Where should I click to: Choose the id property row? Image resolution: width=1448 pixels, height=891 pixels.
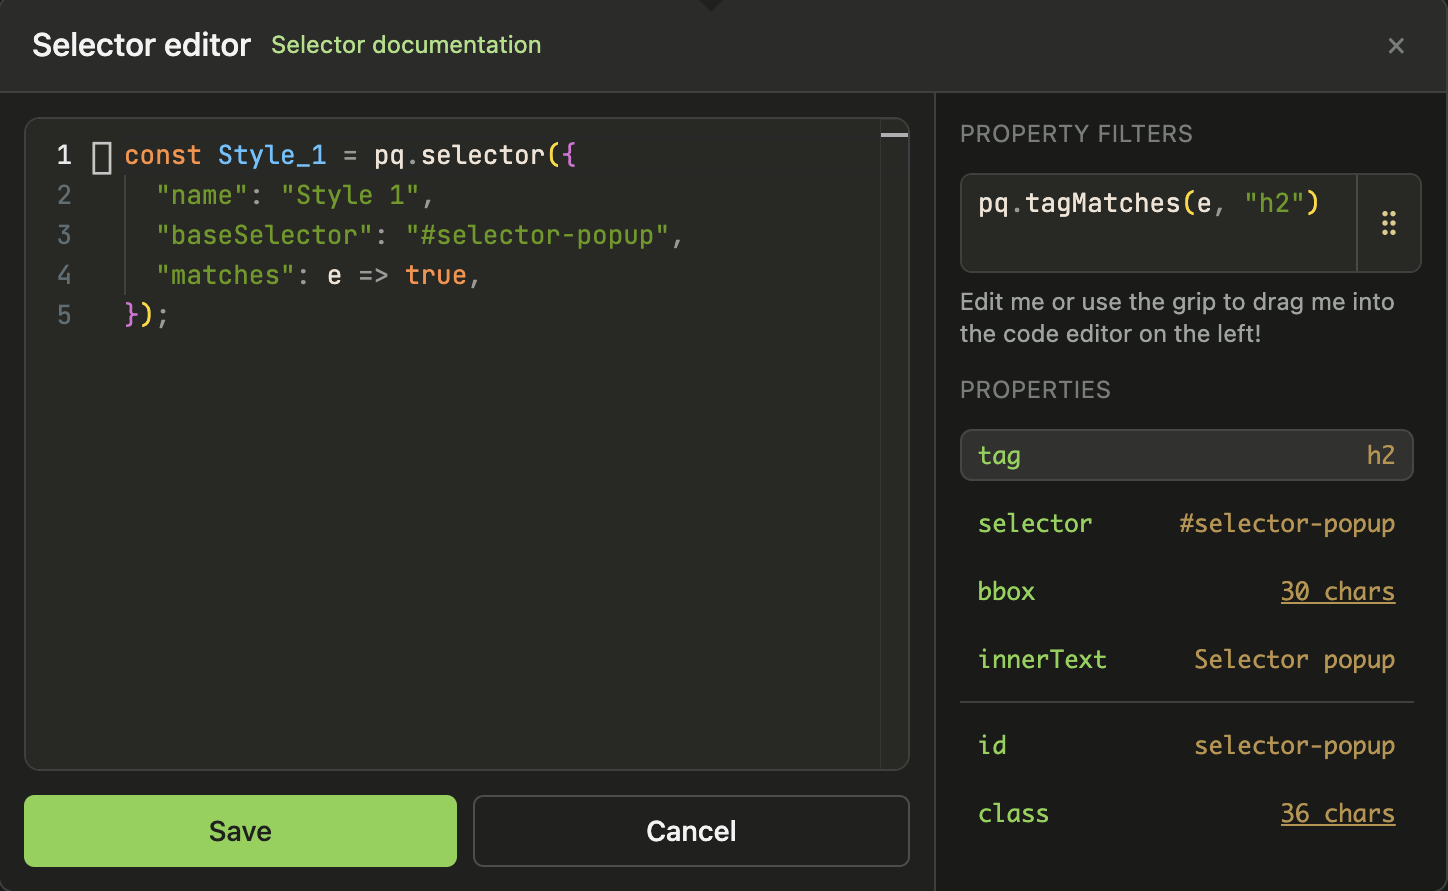coord(1186,746)
